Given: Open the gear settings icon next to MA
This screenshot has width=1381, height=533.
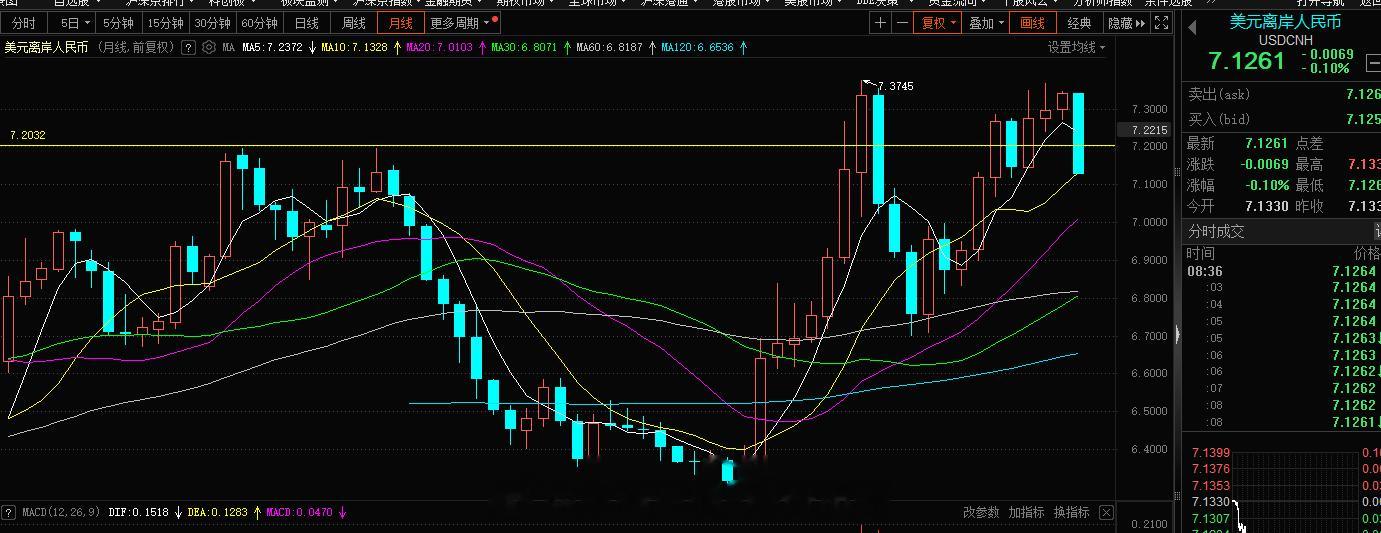Looking at the screenshot, I should coord(208,47).
